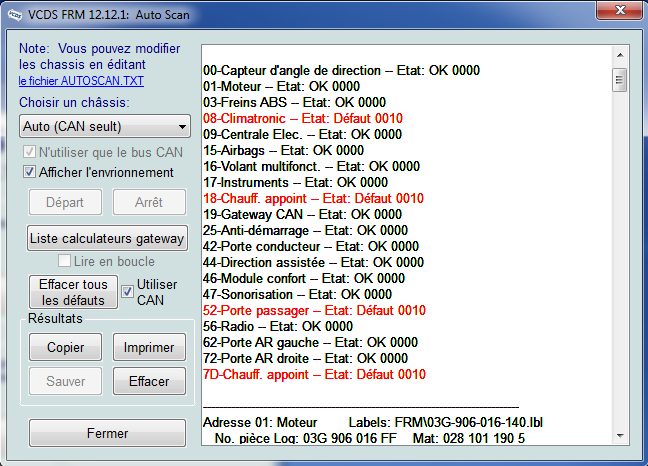Select red line 7D-Chauff. appoint Défaut
Viewport: 648px width, 466px height.
tap(314, 374)
